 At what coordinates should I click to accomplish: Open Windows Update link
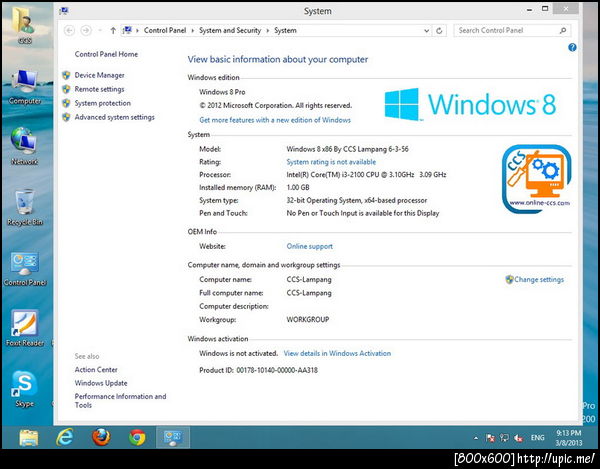pyautogui.click(x=101, y=383)
